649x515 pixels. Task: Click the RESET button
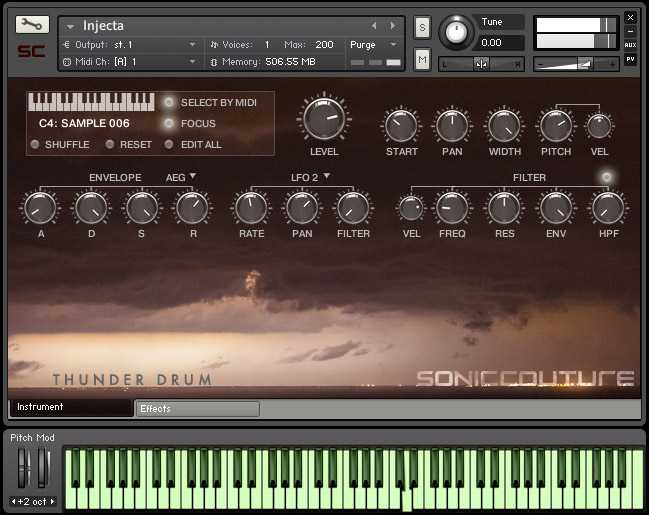click(110, 144)
